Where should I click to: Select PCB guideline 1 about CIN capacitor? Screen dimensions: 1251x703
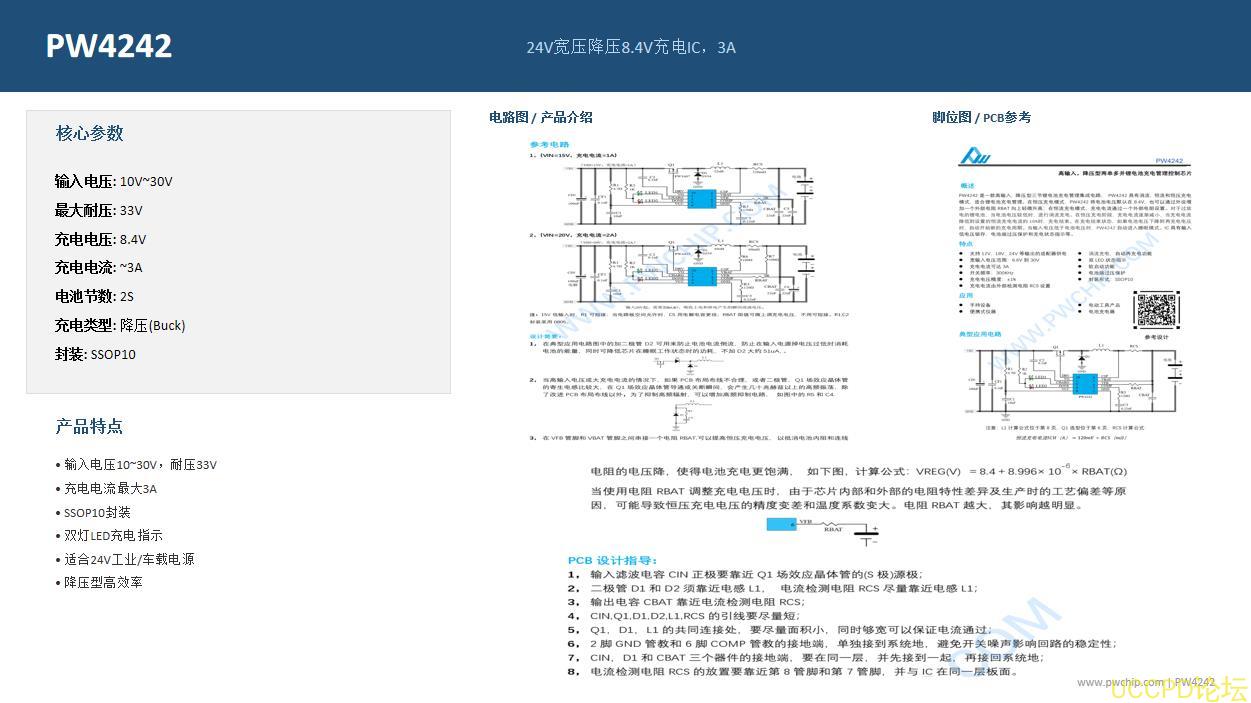tap(745, 574)
